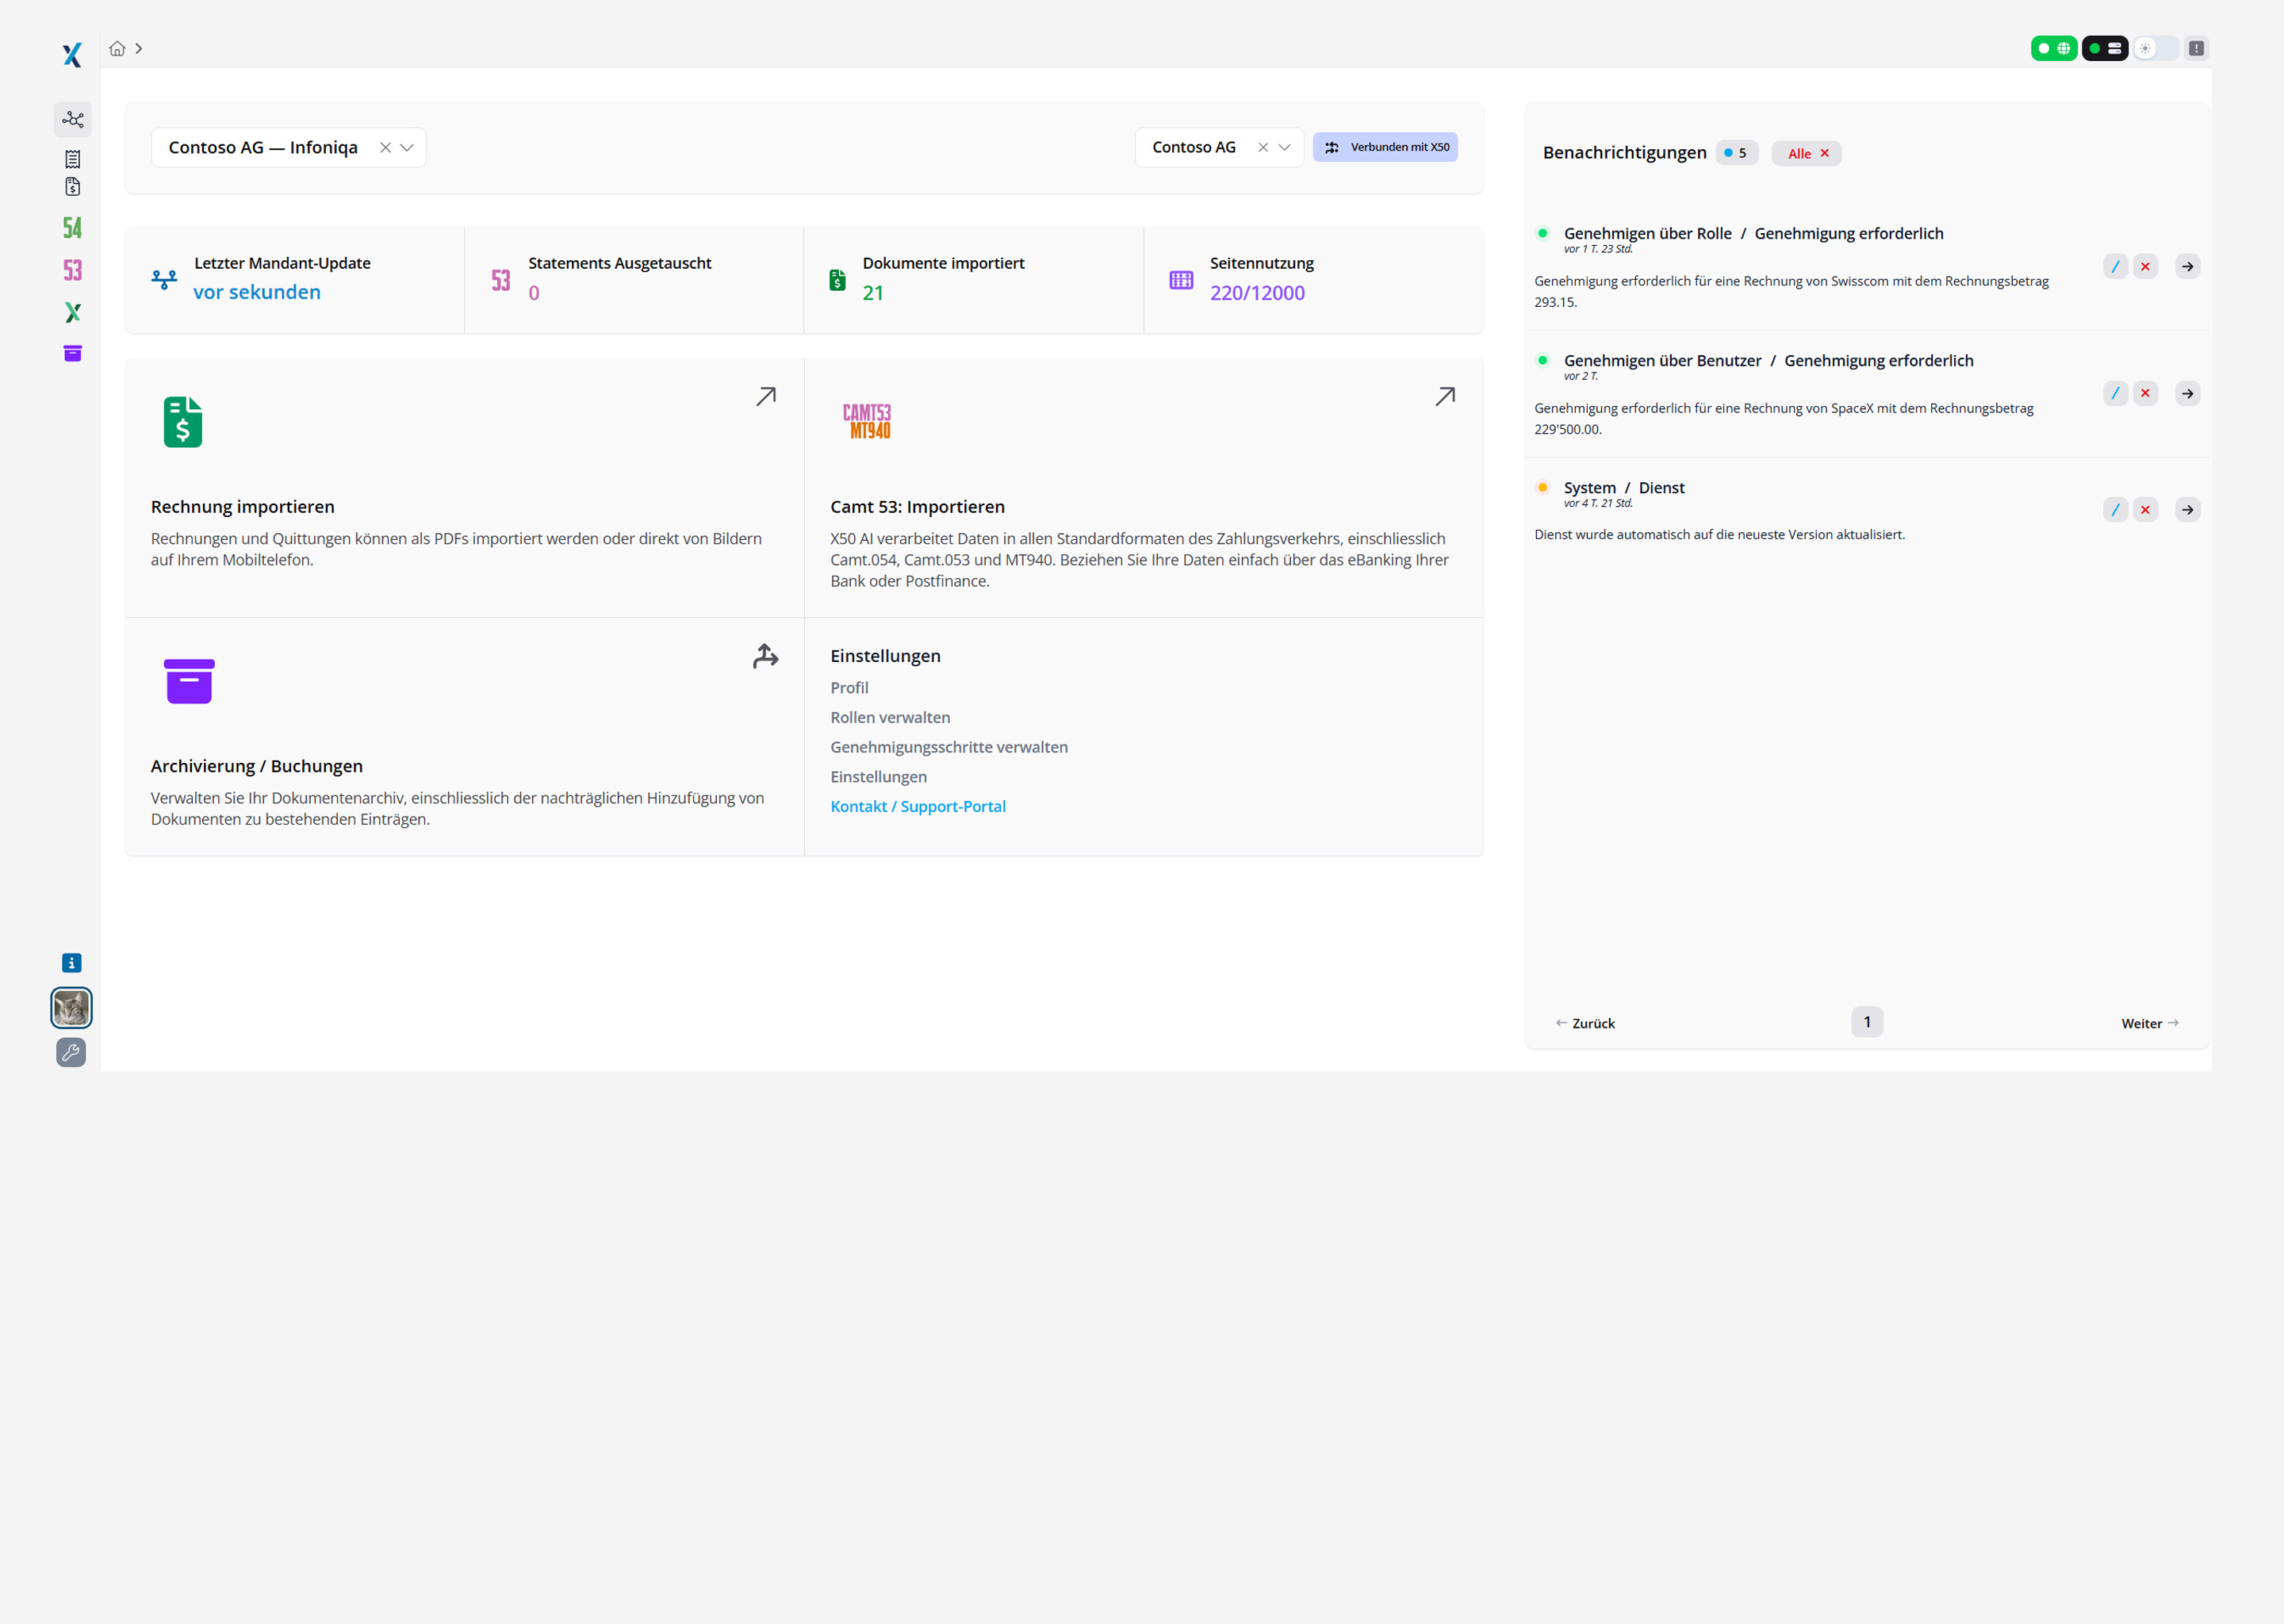Open the invoice document sidebar icon
Viewport: 2284px width, 1624px height.
point(73,187)
